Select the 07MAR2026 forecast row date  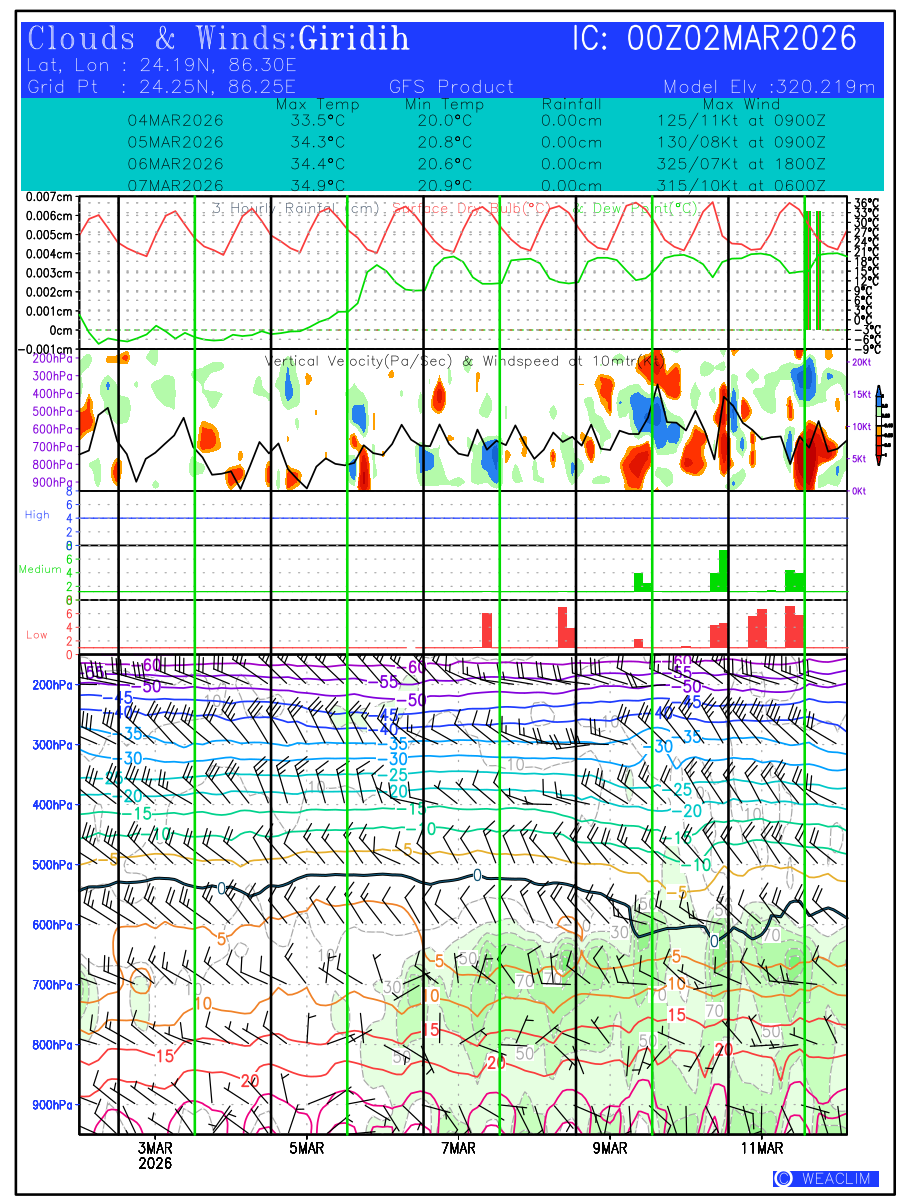175,185
